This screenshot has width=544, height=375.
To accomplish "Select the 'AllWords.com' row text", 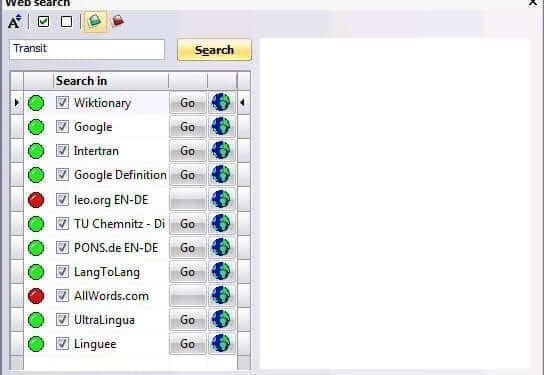I will 111,296.
